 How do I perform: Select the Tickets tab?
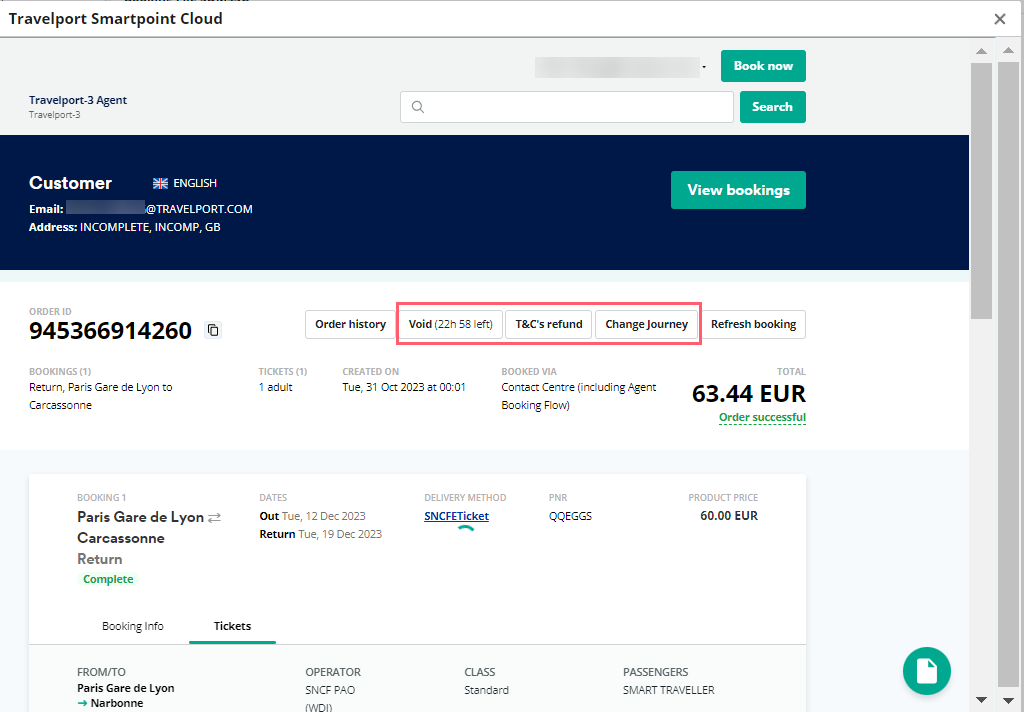pyautogui.click(x=232, y=626)
